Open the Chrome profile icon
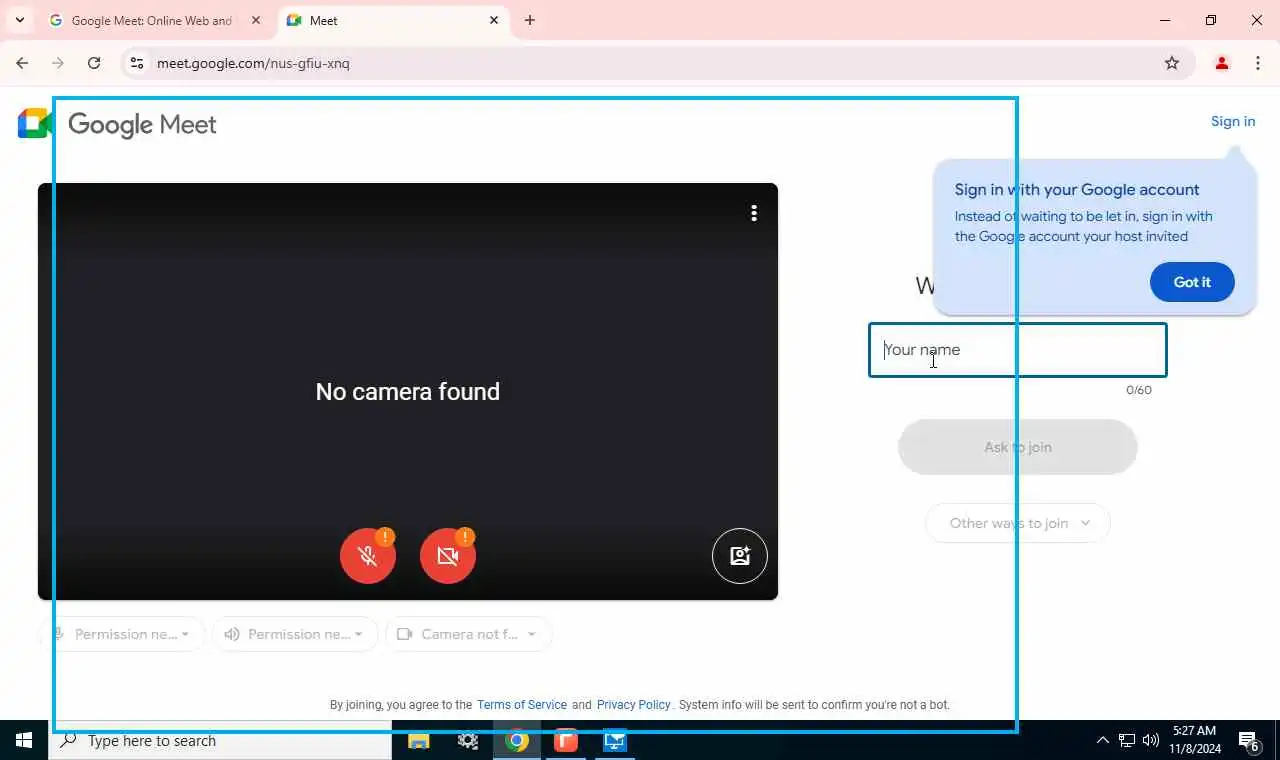 (x=1222, y=63)
